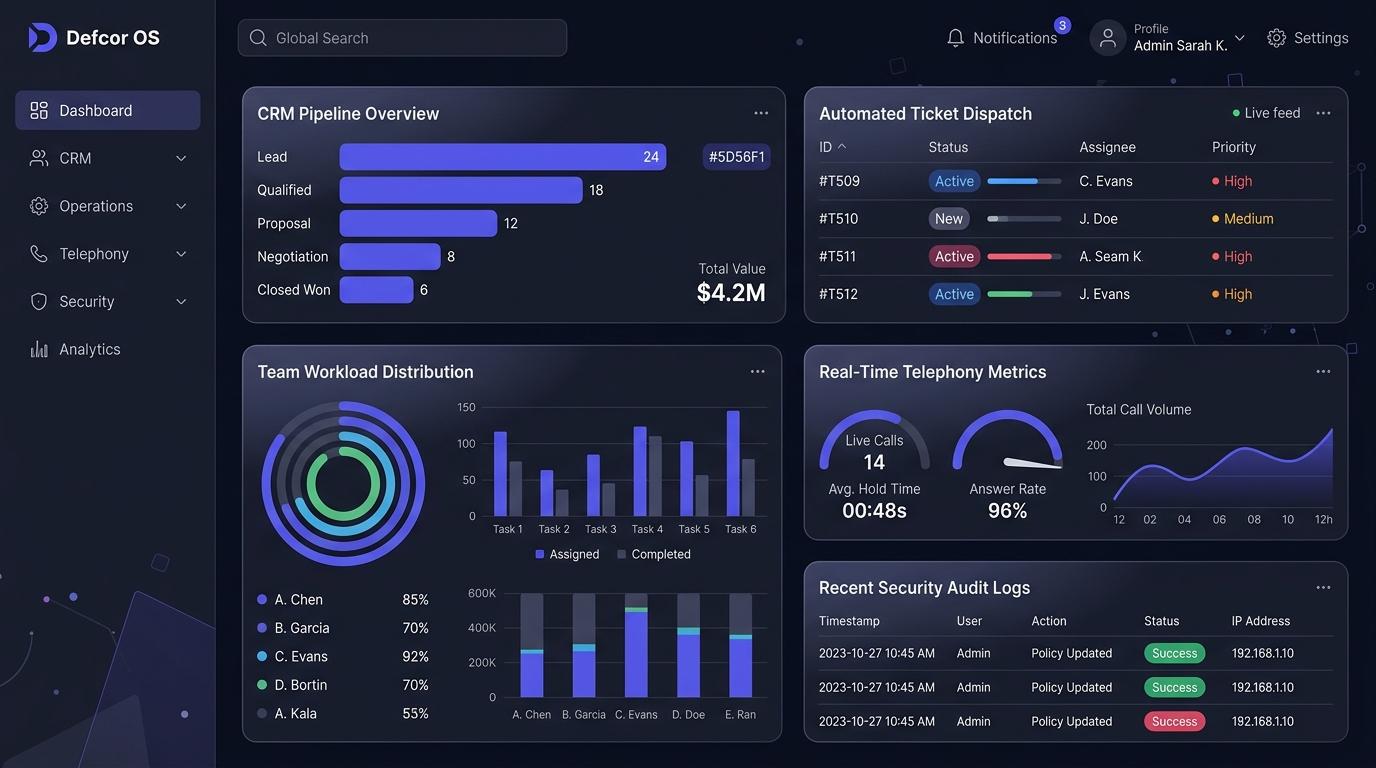Click the red progress bar of ticket #T511

click(x=1024, y=256)
